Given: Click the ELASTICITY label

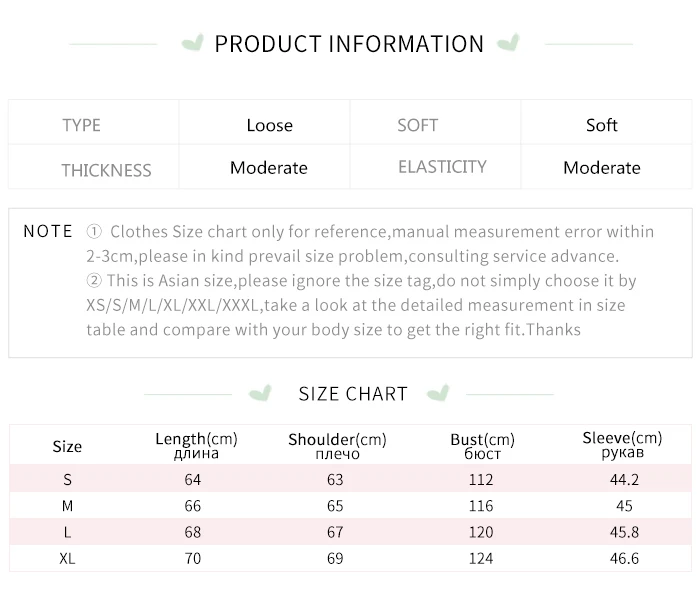Looking at the screenshot, I should point(442,167).
